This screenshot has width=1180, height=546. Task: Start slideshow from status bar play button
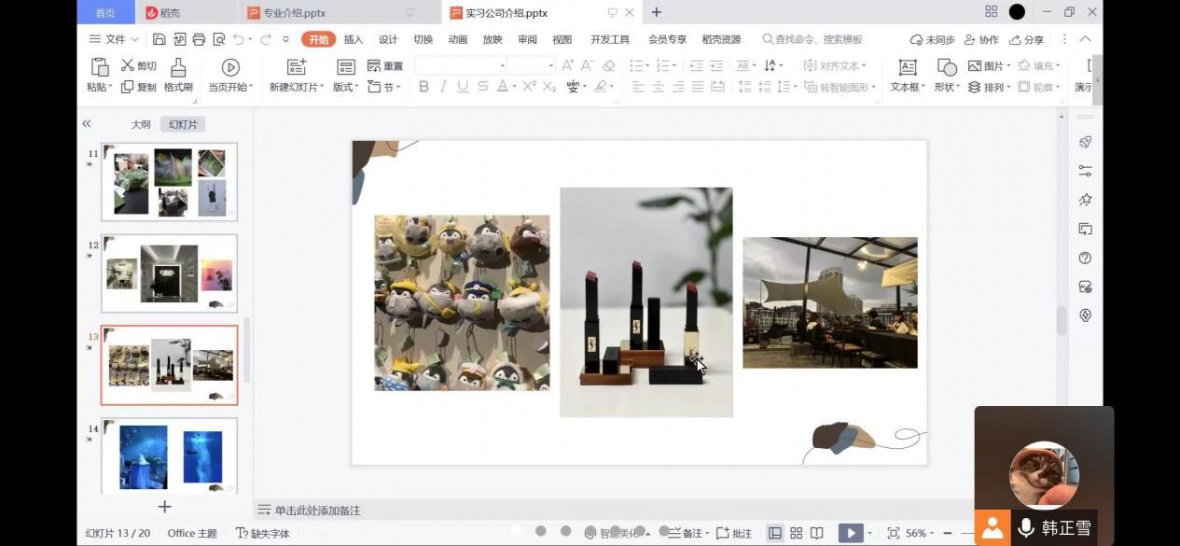[849, 533]
